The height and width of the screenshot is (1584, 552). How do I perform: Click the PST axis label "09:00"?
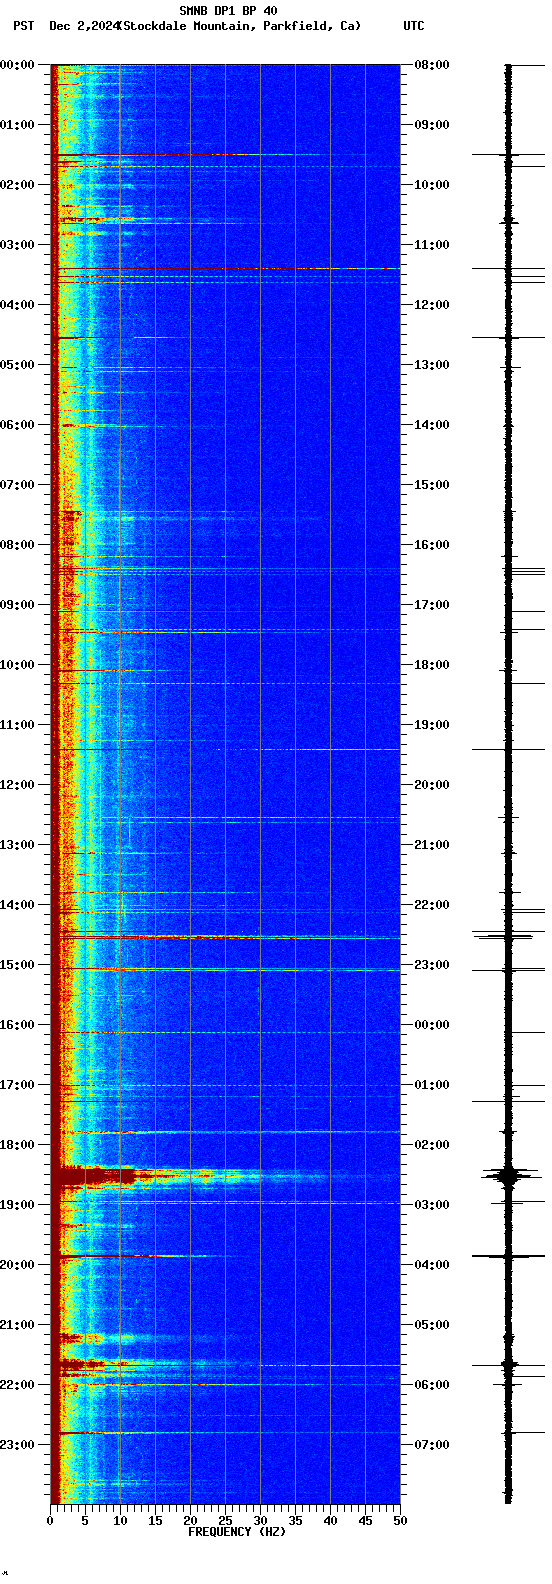point(17,605)
